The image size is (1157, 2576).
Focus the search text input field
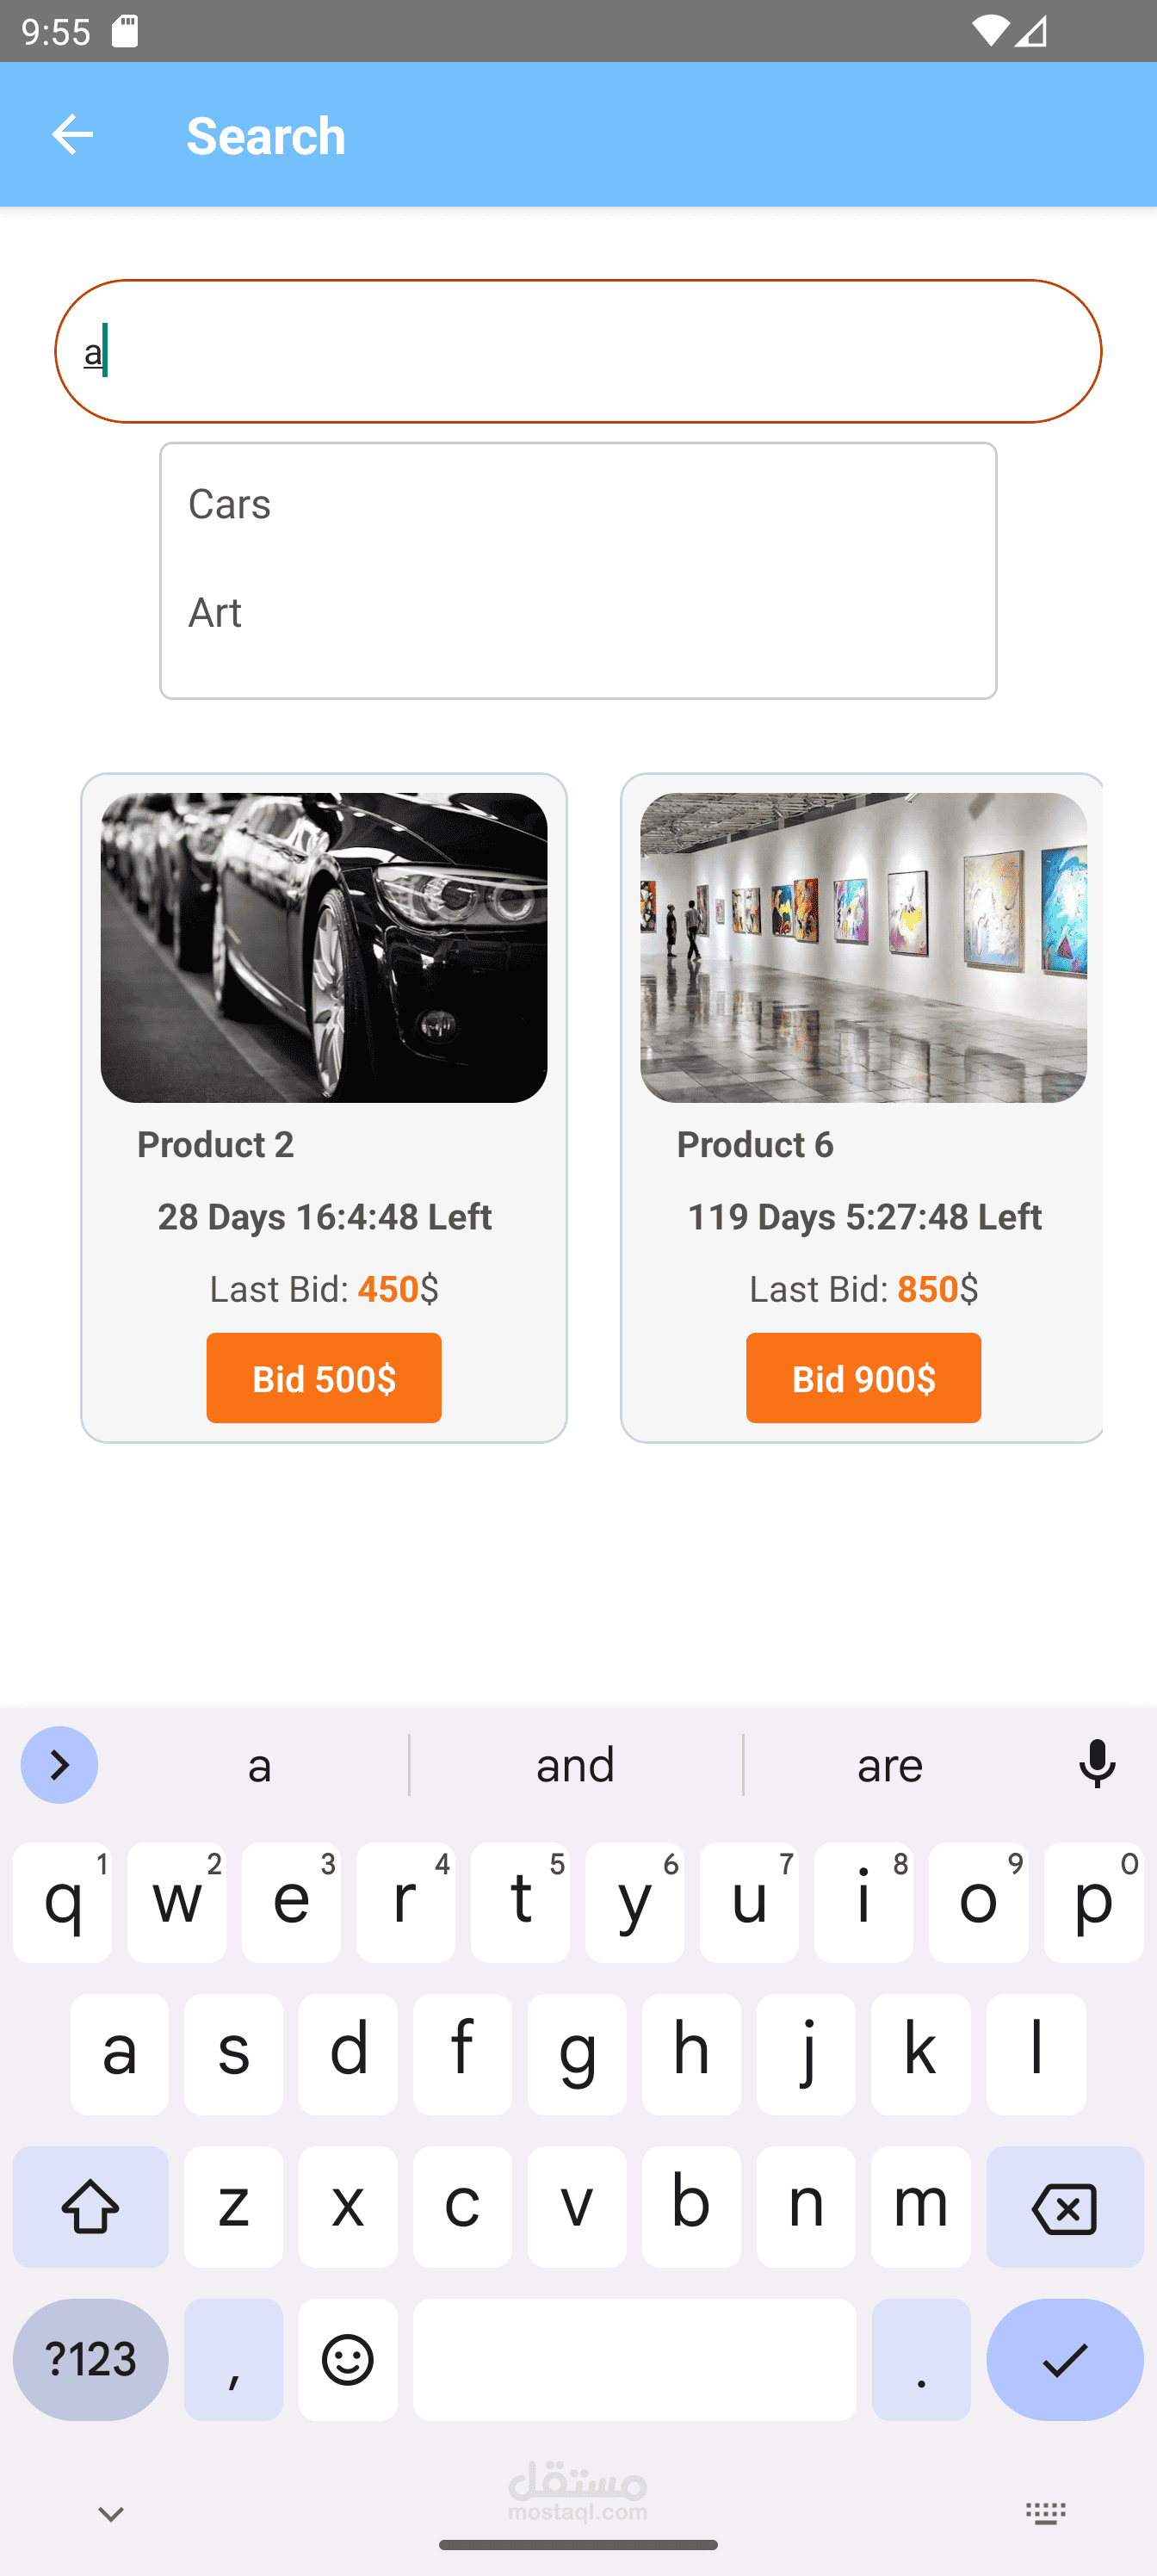(x=578, y=351)
